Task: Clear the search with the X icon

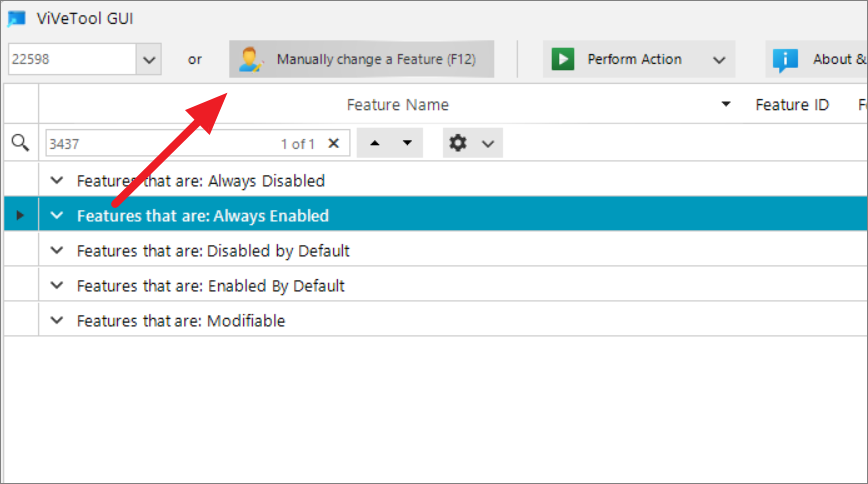Action: click(x=334, y=143)
